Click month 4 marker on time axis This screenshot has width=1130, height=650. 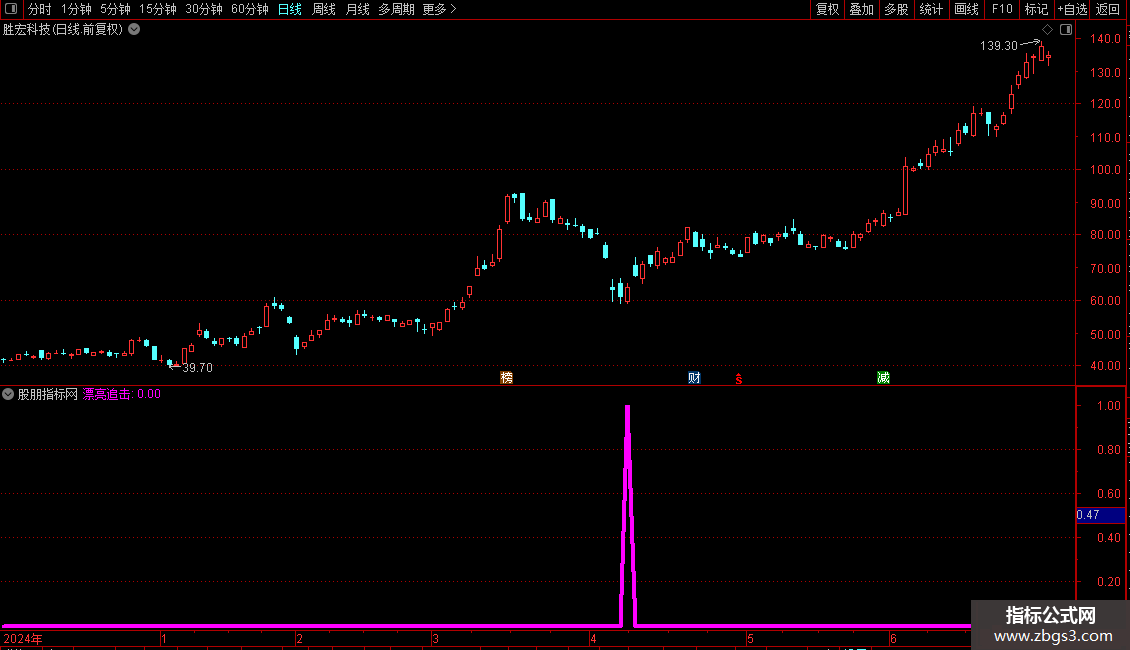coord(593,638)
